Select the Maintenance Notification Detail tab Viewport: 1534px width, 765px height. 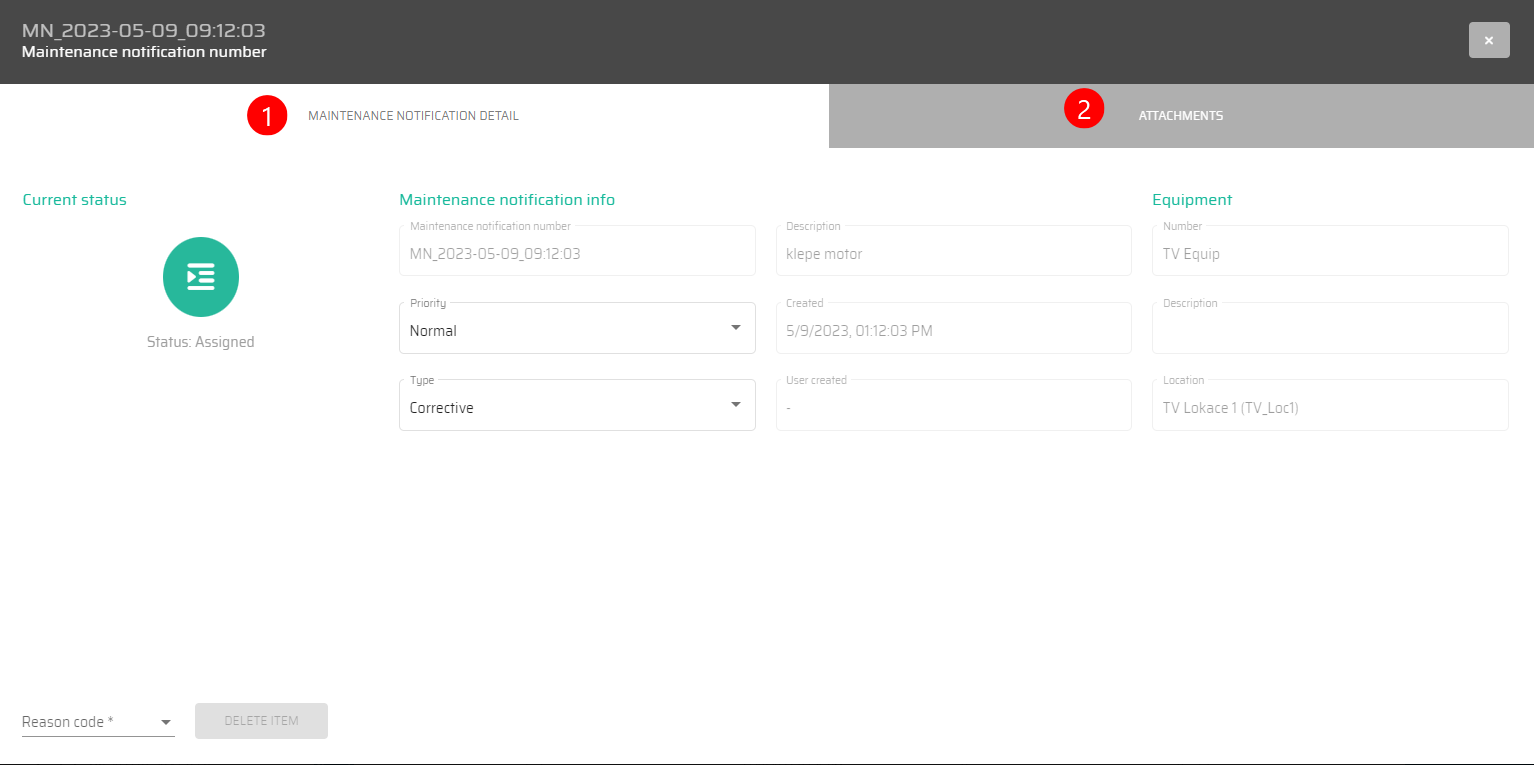point(413,116)
